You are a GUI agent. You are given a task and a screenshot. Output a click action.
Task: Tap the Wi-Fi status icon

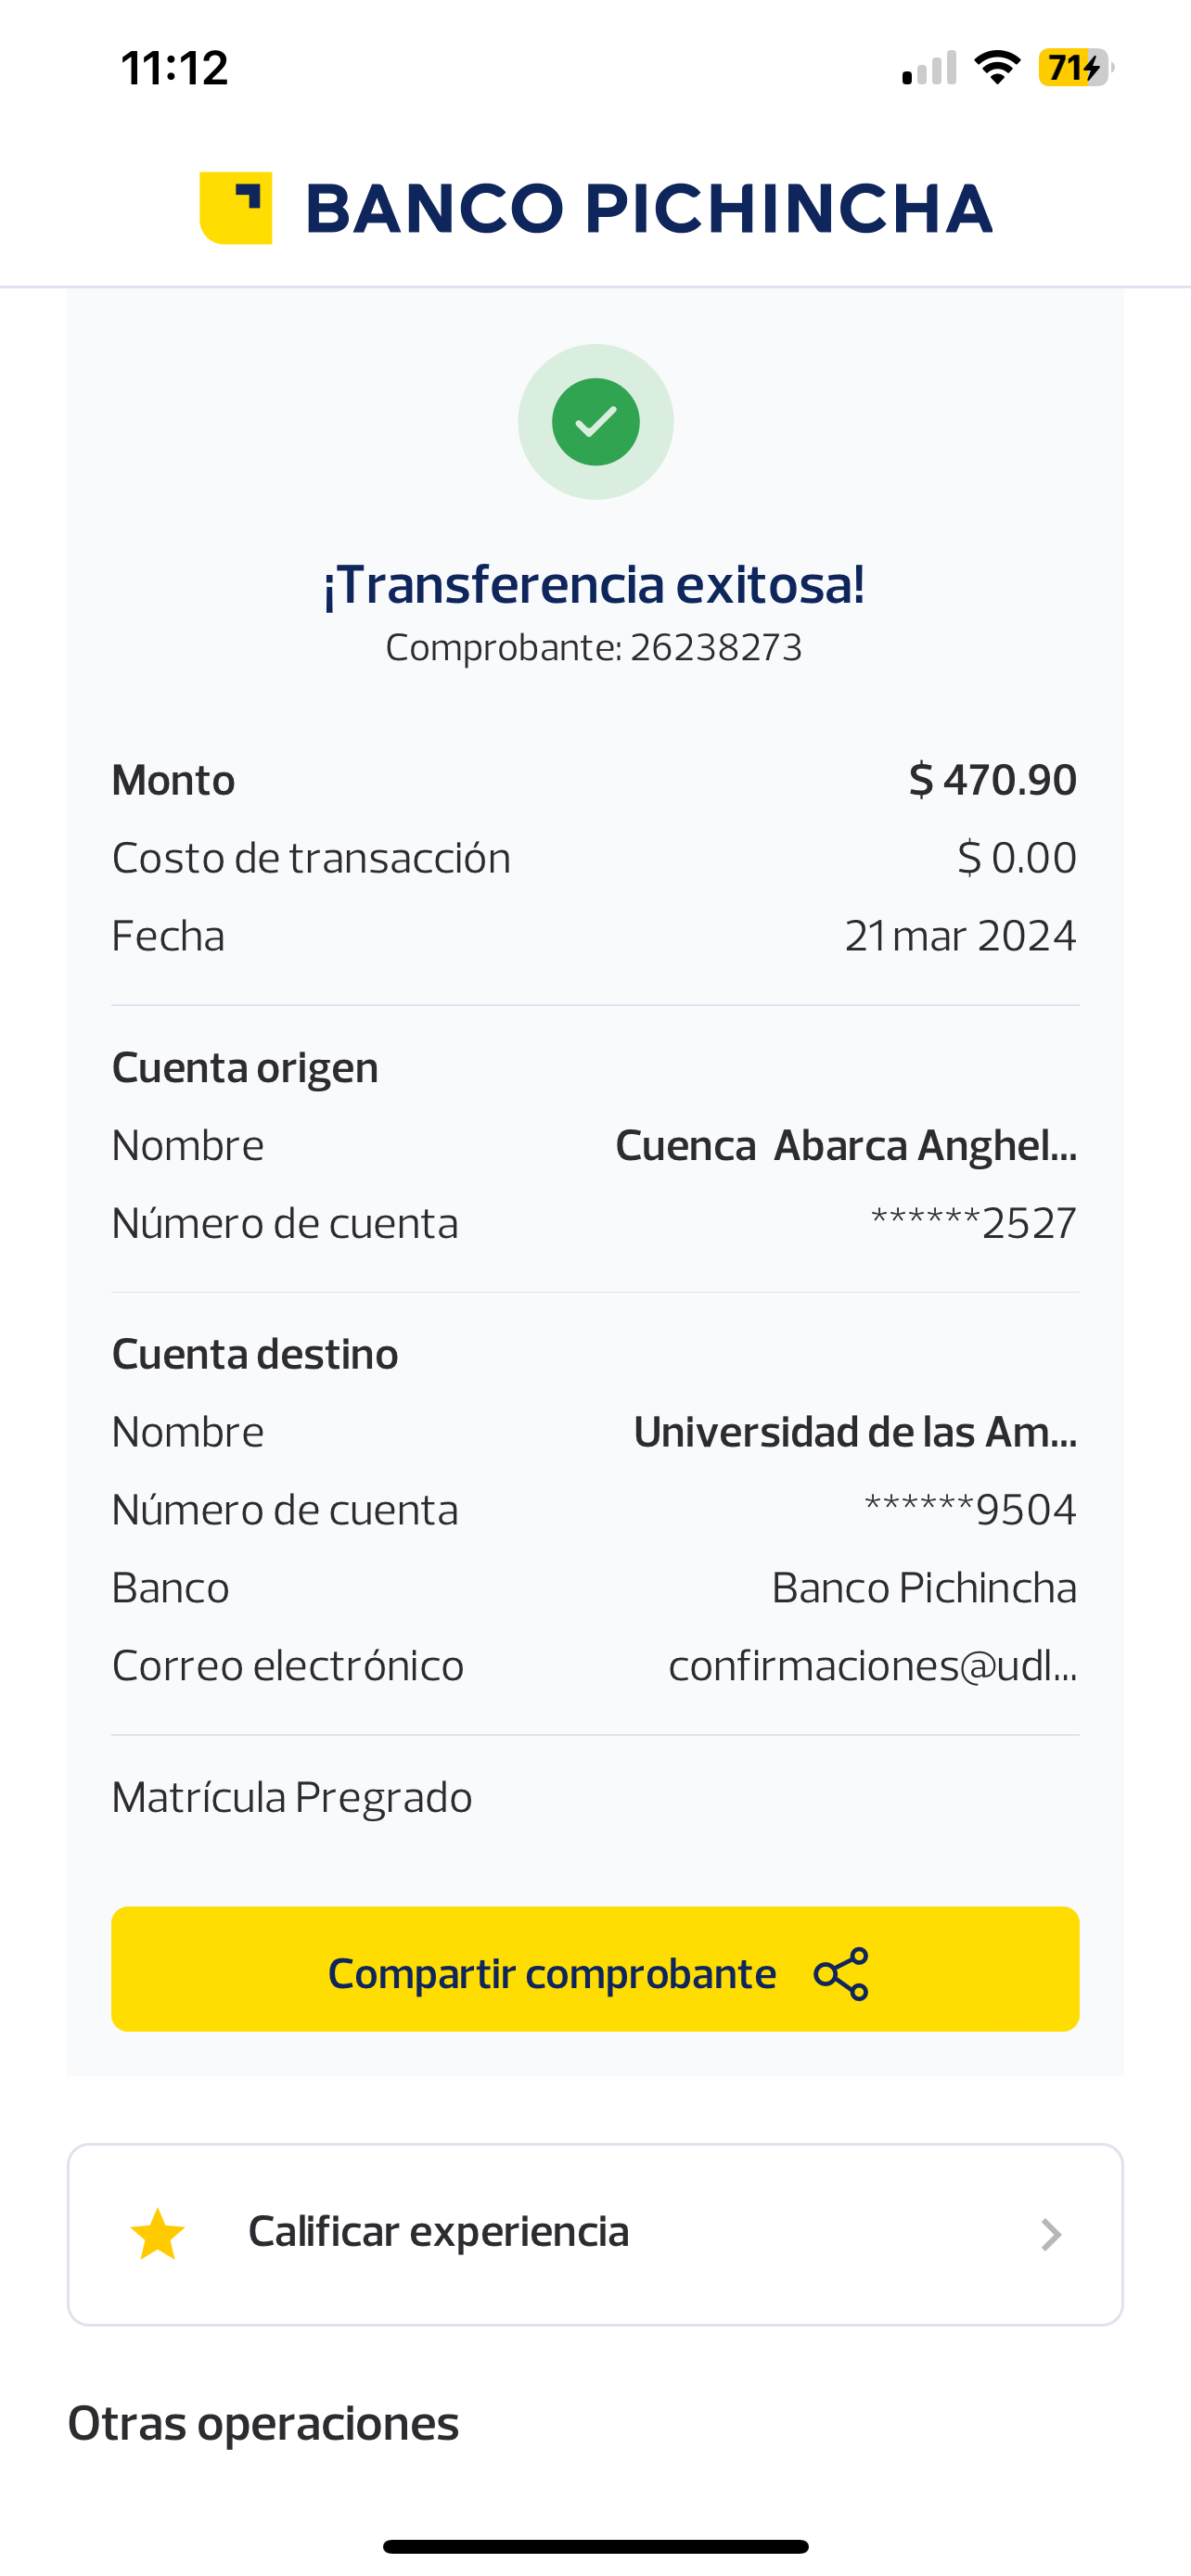click(997, 68)
